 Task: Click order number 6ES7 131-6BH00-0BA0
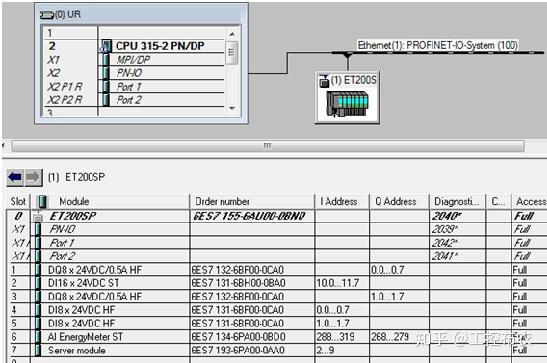click(x=239, y=283)
